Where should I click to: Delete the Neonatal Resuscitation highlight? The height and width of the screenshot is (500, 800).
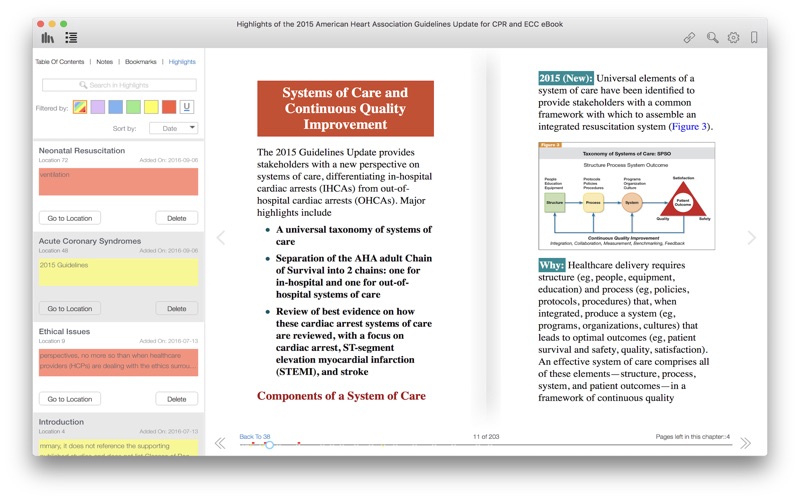(x=177, y=218)
